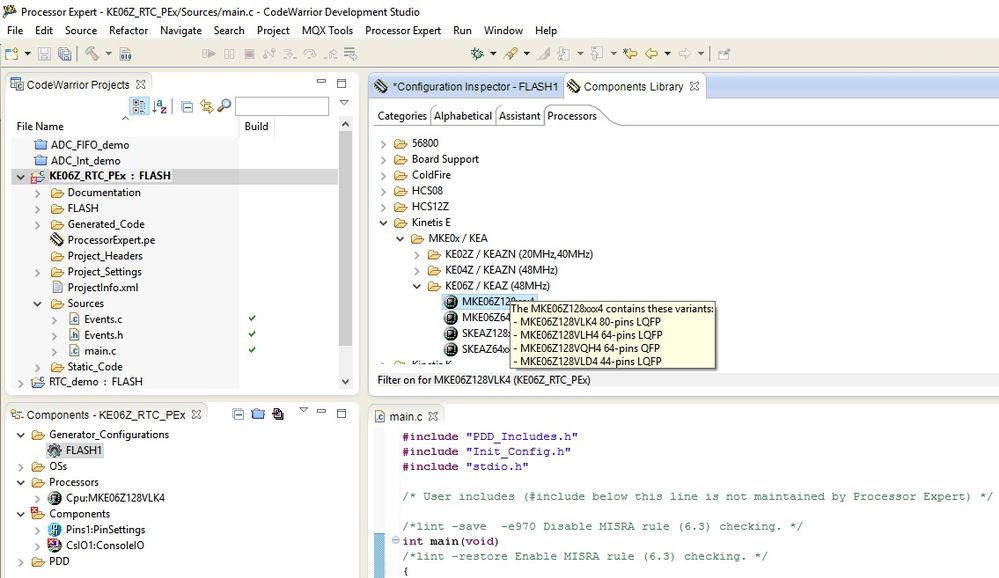Expand the Pins1:PinSettings component
Image resolution: width=999 pixels, height=578 pixels.
38,530
